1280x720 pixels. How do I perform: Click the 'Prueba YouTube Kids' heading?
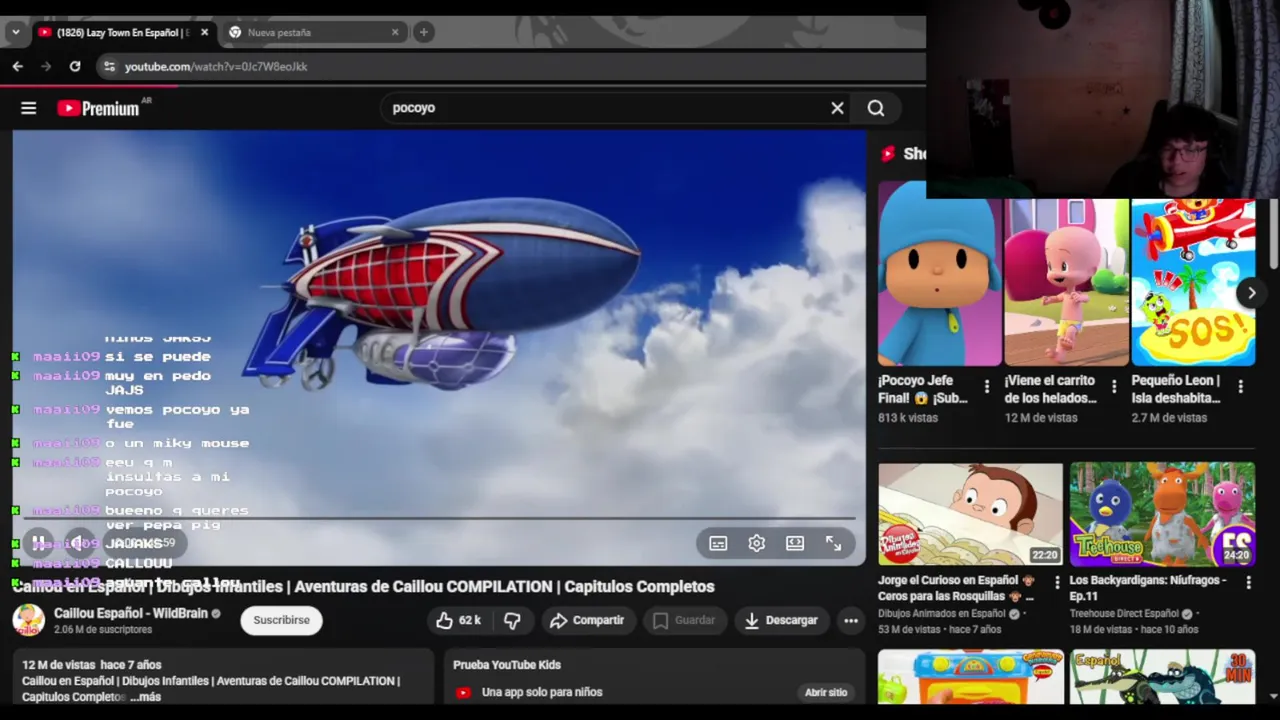tap(507, 664)
